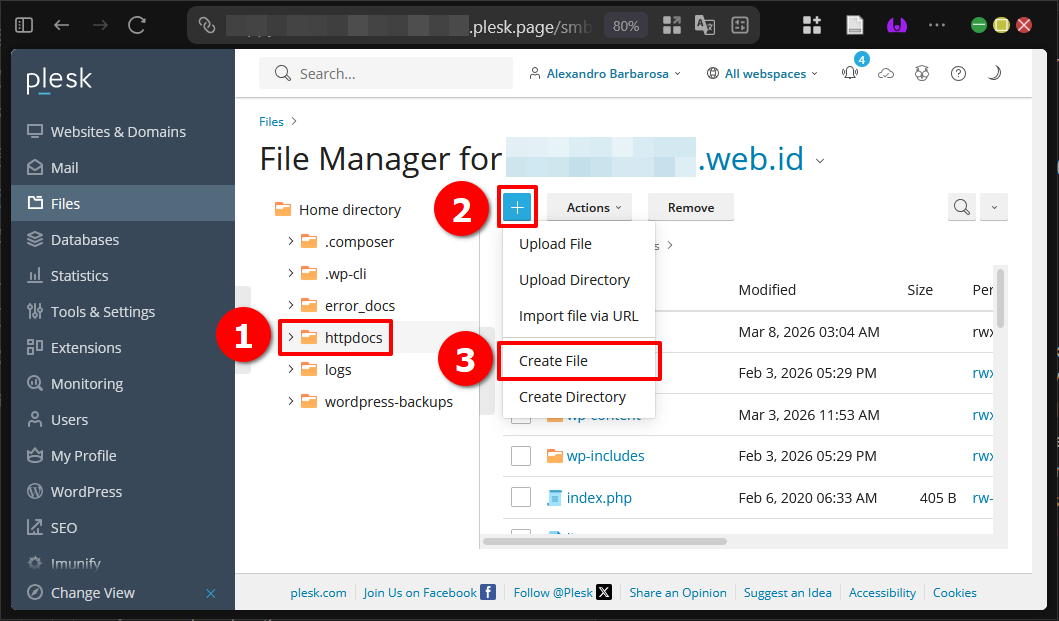Reload the page in the browser
Screen dimensions: 1059x621
137,26
